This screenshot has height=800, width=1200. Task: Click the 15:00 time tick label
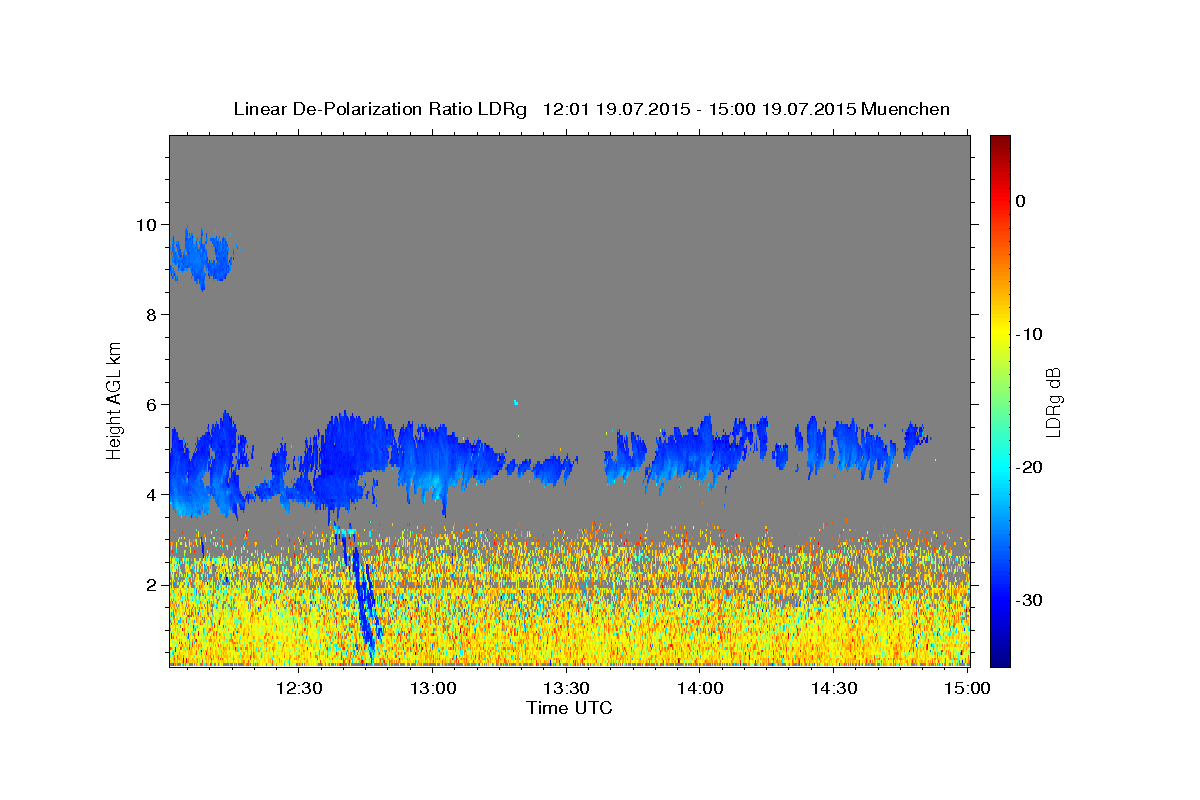(968, 689)
